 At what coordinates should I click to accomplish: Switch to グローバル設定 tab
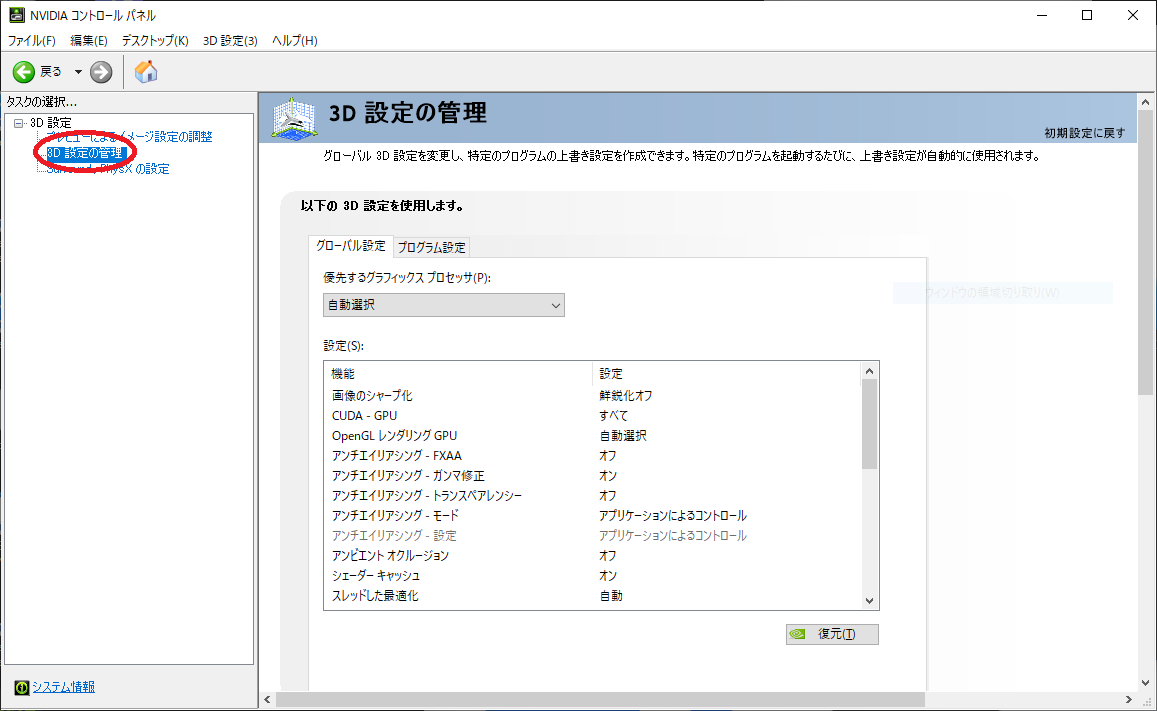[350, 246]
